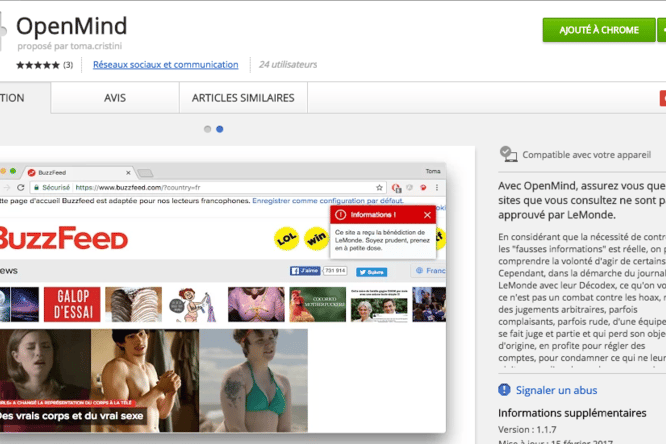
Task: Click the Des vrais corps headline
Action: click(71, 416)
